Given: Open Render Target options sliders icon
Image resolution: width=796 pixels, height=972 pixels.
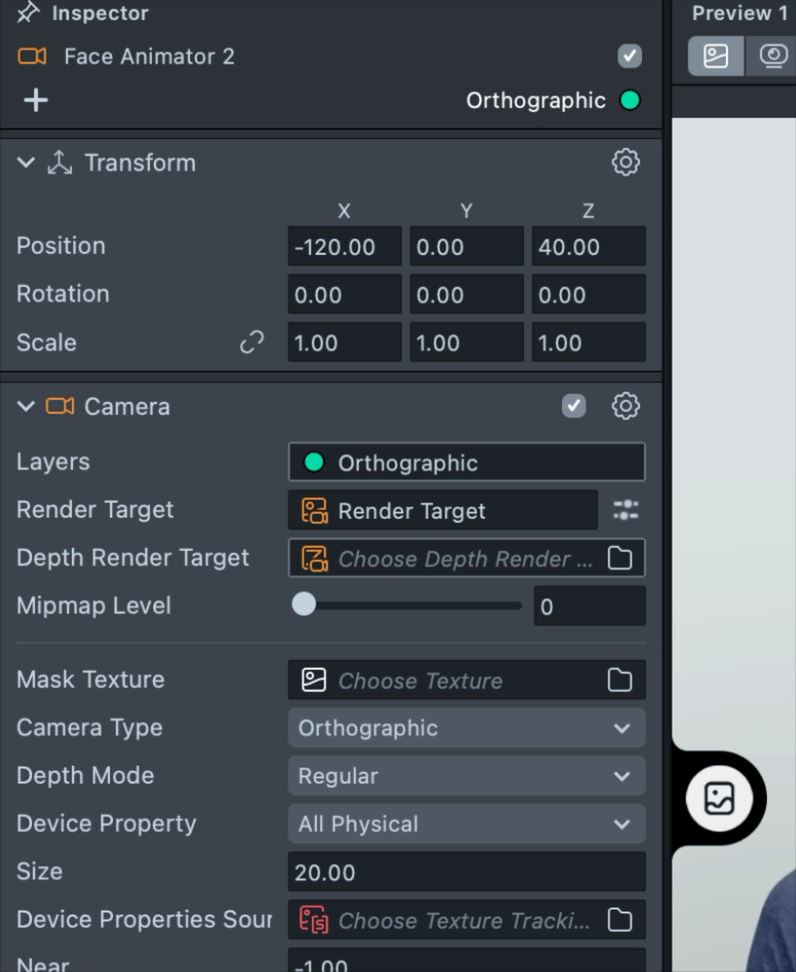Looking at the screenshot, I should (x=625, y=511).
